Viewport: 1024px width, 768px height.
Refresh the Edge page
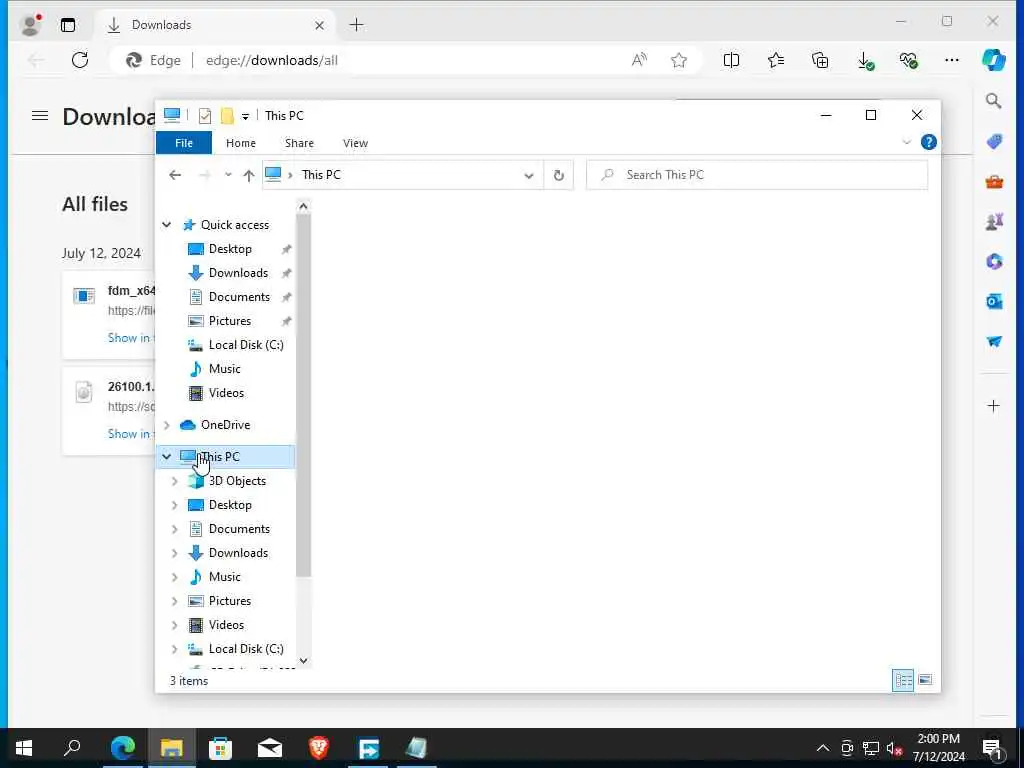80,60
